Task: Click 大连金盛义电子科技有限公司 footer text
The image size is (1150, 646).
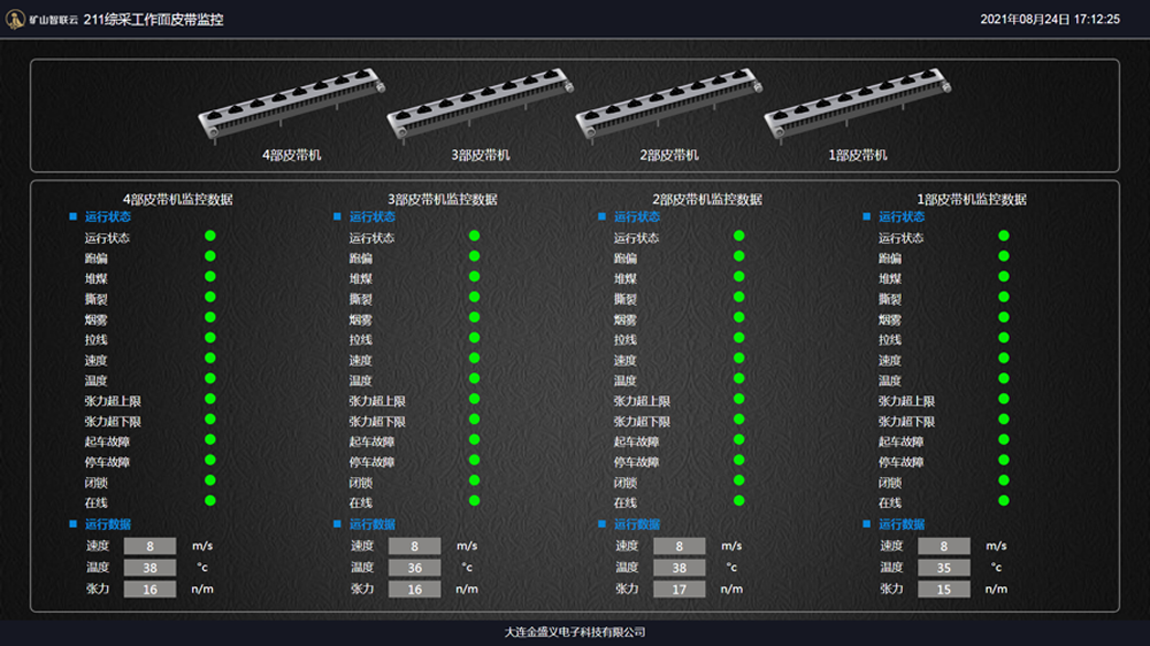Action: pos(575,632)
